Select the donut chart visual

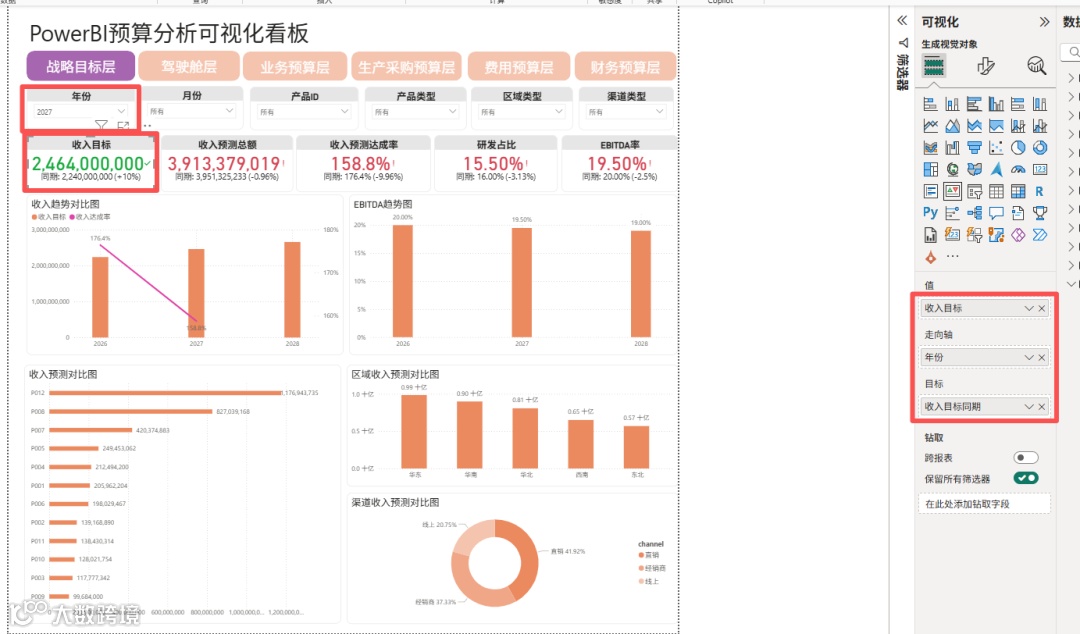pos(1040,147)
